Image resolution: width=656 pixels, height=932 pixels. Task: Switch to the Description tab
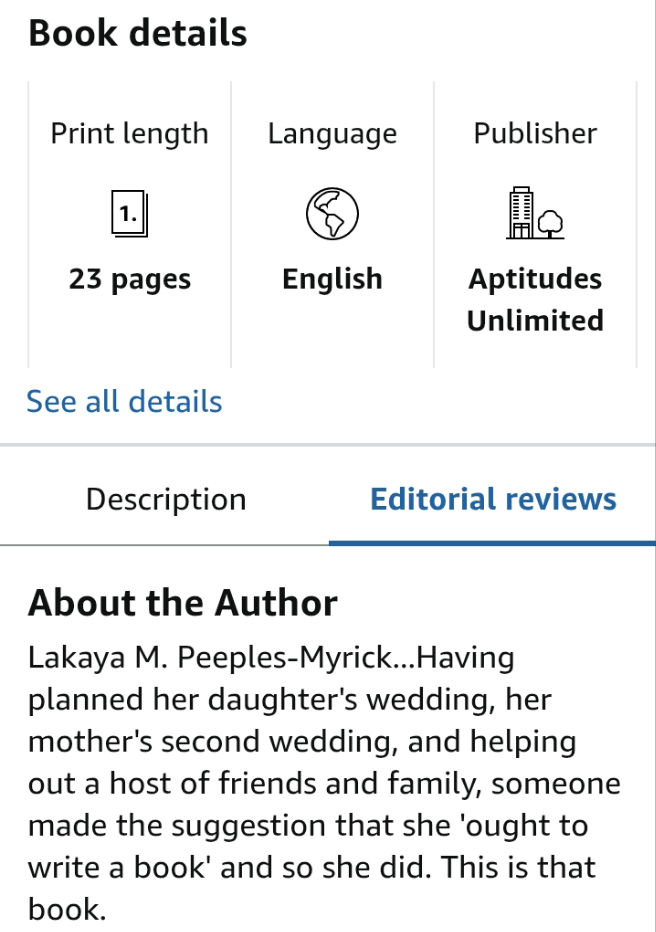166,500
